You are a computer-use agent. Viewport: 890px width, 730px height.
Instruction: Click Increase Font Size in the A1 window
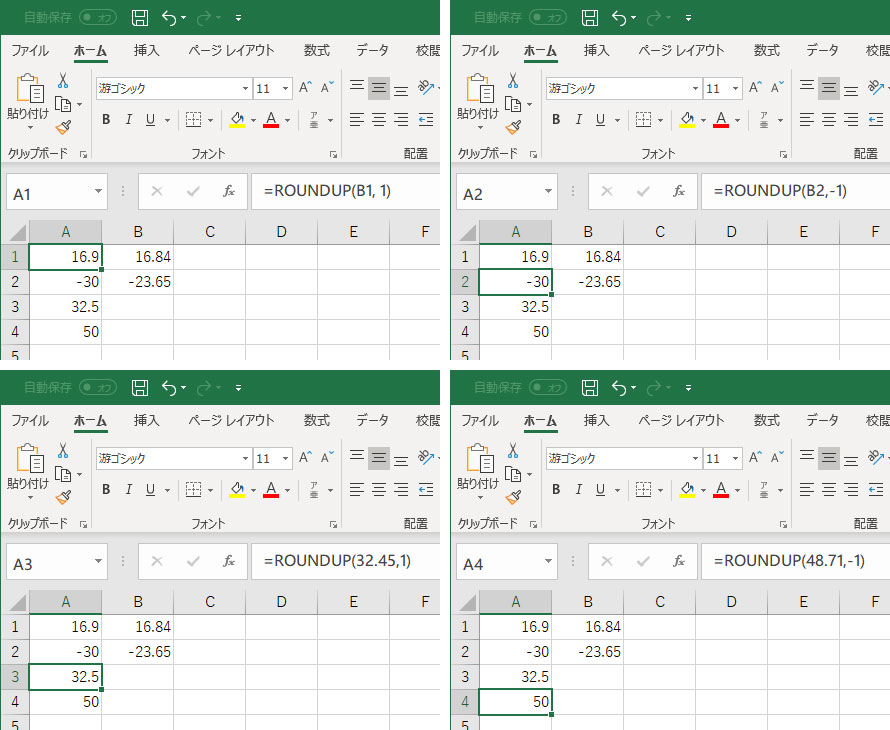(305, 87)
